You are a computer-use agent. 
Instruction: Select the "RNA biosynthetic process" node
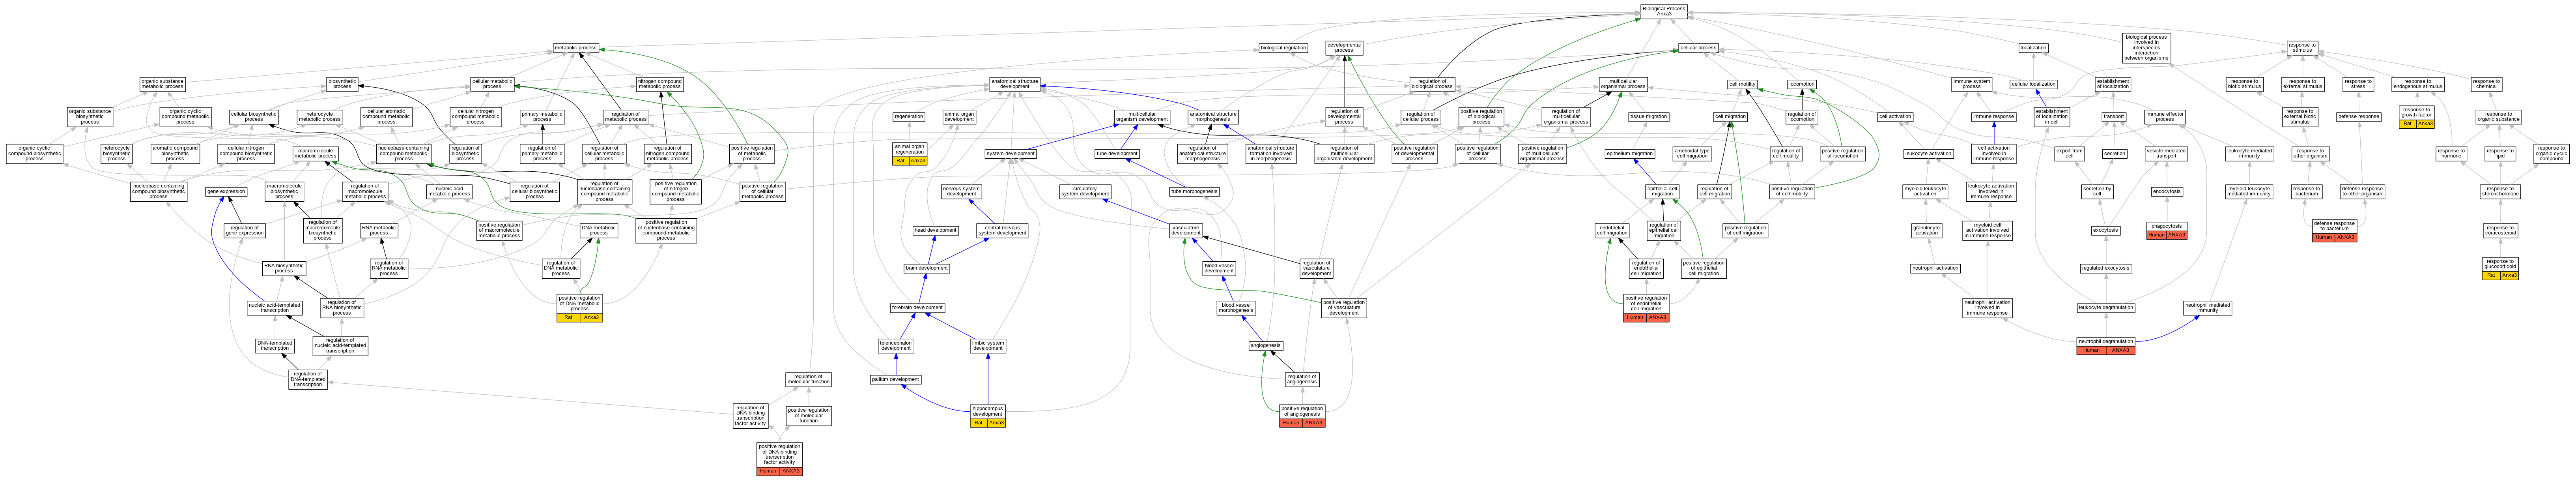click(x=284, y=268)
